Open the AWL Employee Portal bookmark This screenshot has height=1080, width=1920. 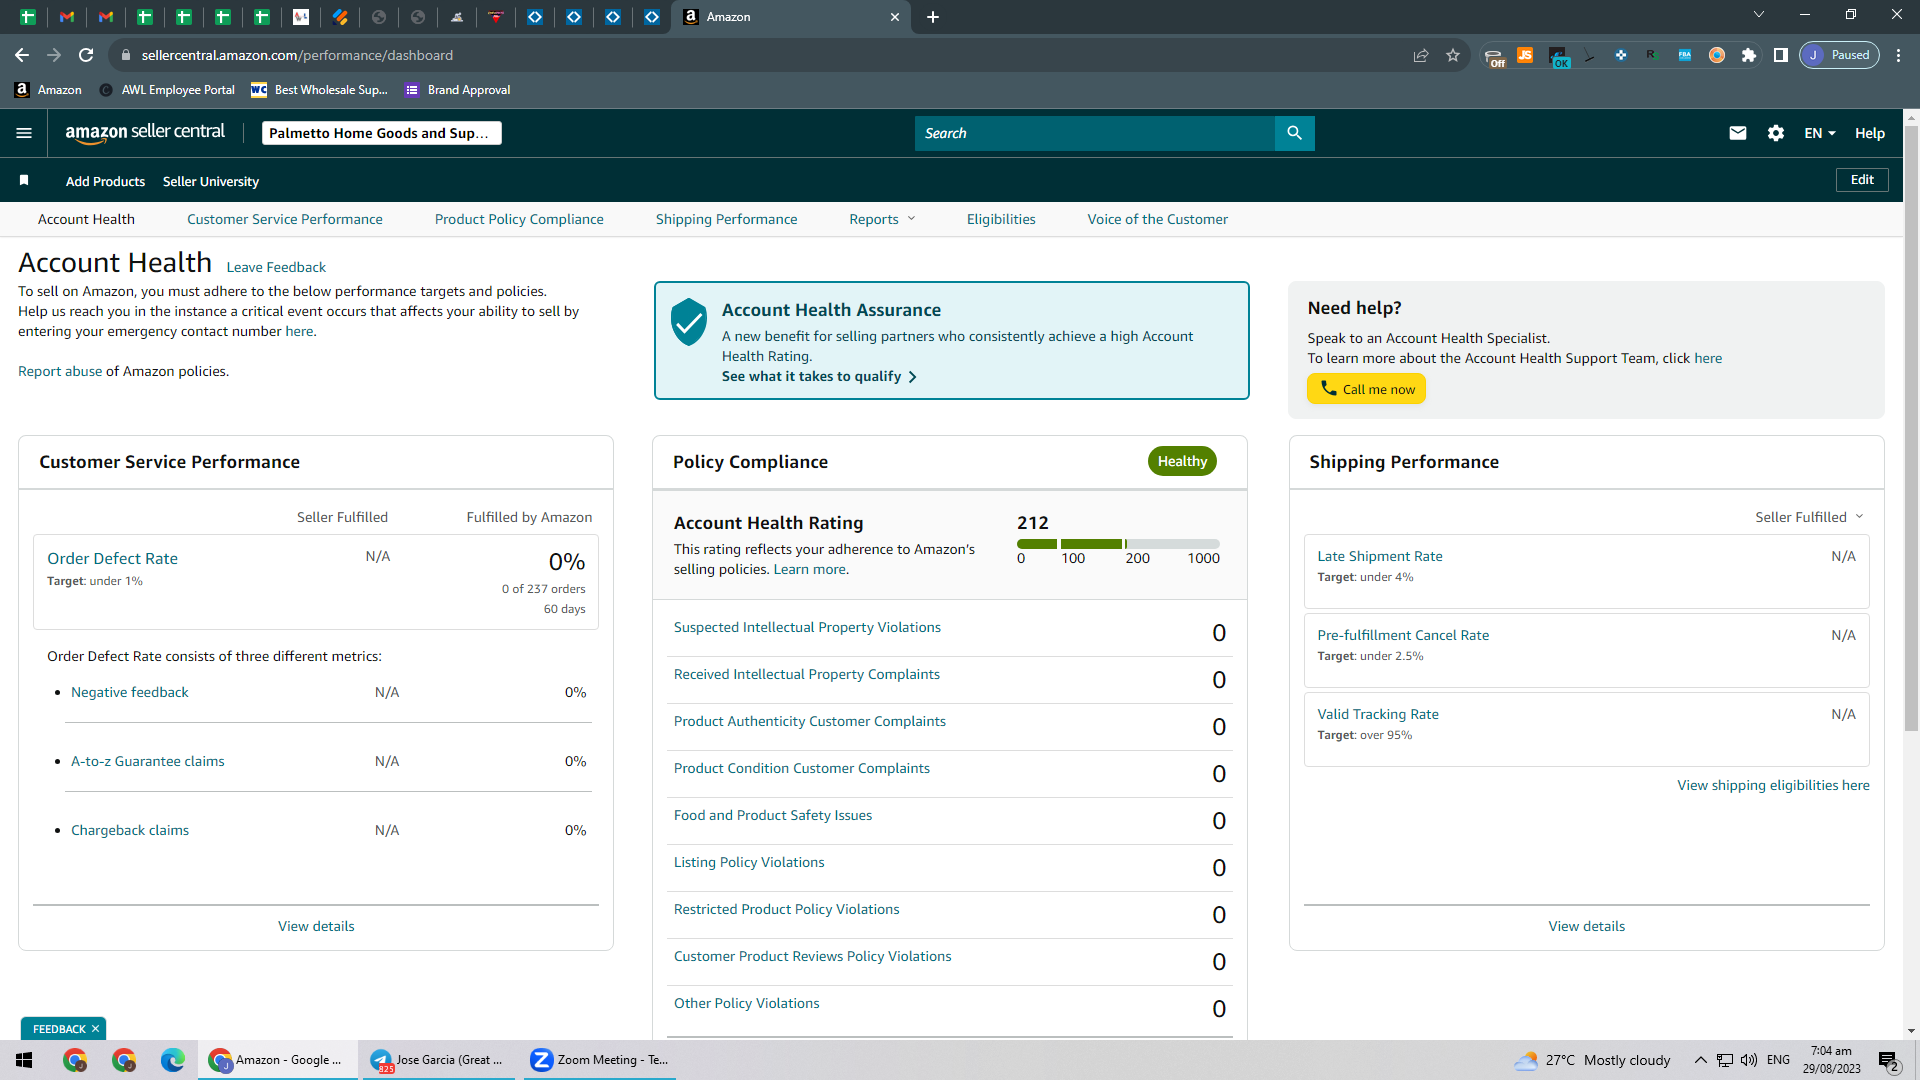point(168,90)
